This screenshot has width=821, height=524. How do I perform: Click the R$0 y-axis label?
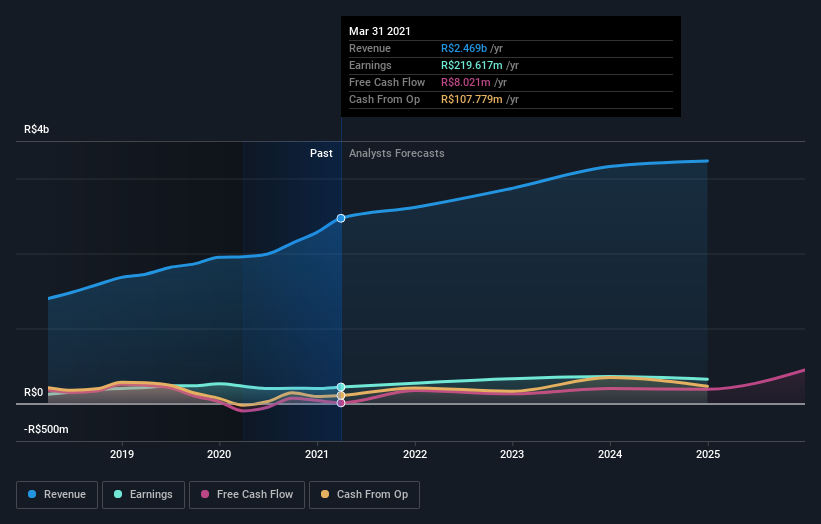tap(34, 393)
